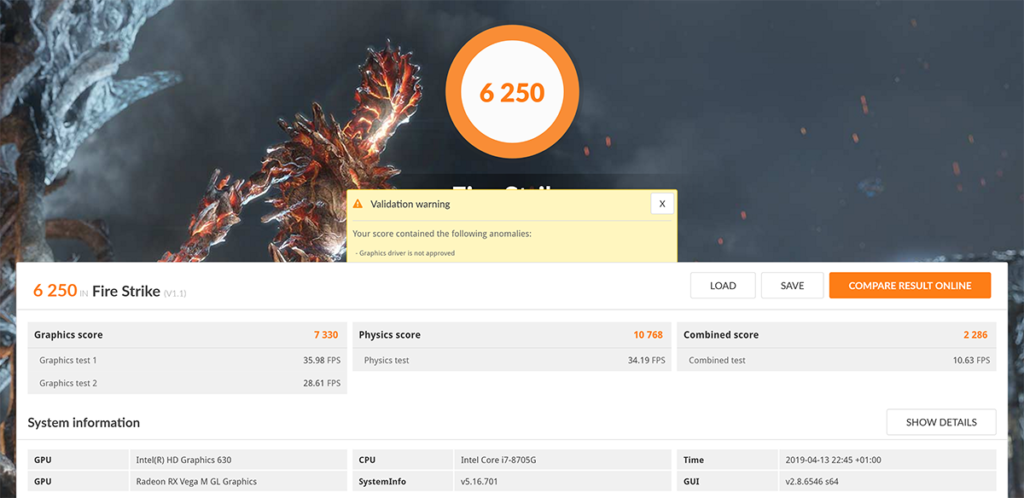This screenshot has height=498, width=1024.
Task: Select the Physics score header
Action: point(511,335)
